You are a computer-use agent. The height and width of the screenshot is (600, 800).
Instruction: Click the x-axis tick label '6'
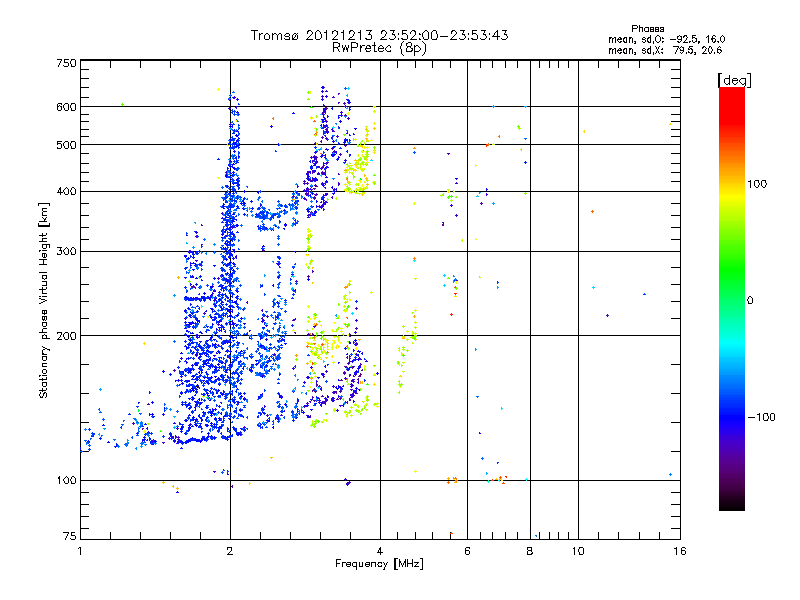point(467,551)
